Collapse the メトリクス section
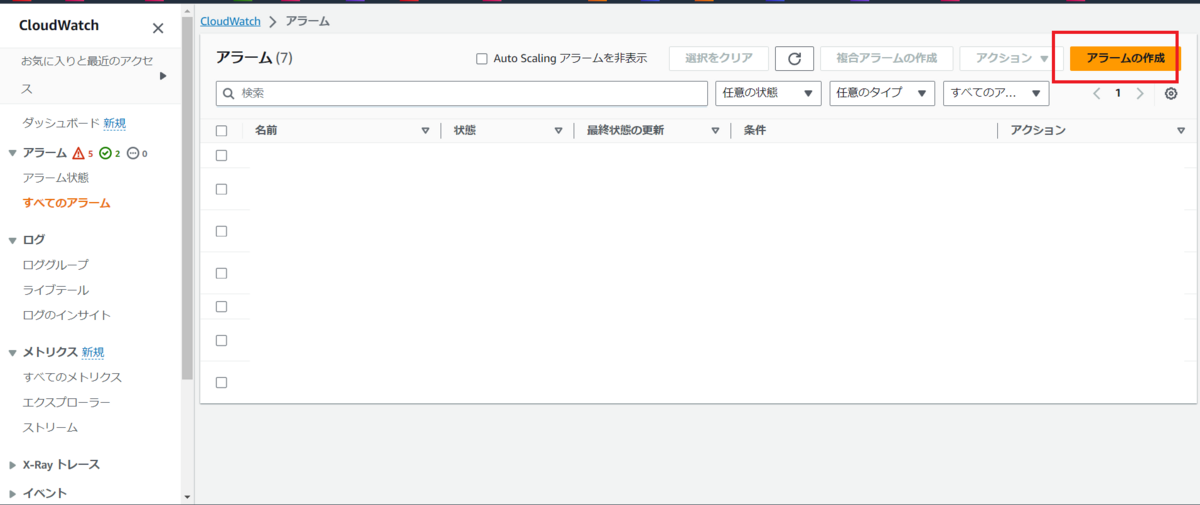 click(x=13, y=352)
